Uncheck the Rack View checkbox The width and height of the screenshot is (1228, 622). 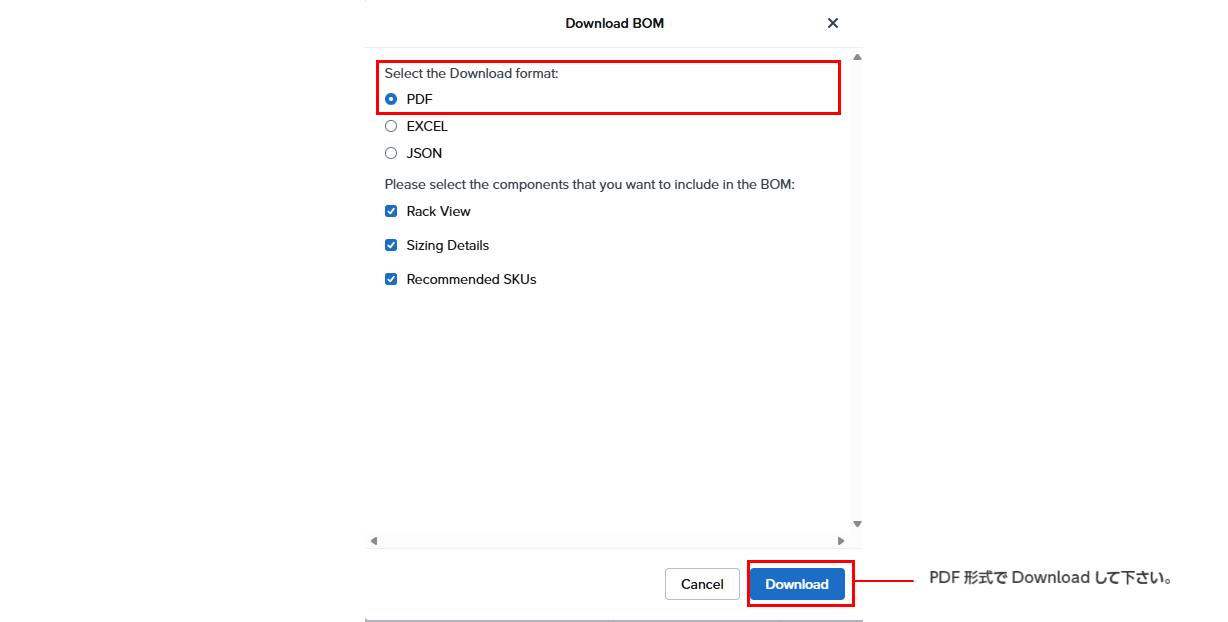(x=391, y=211)
